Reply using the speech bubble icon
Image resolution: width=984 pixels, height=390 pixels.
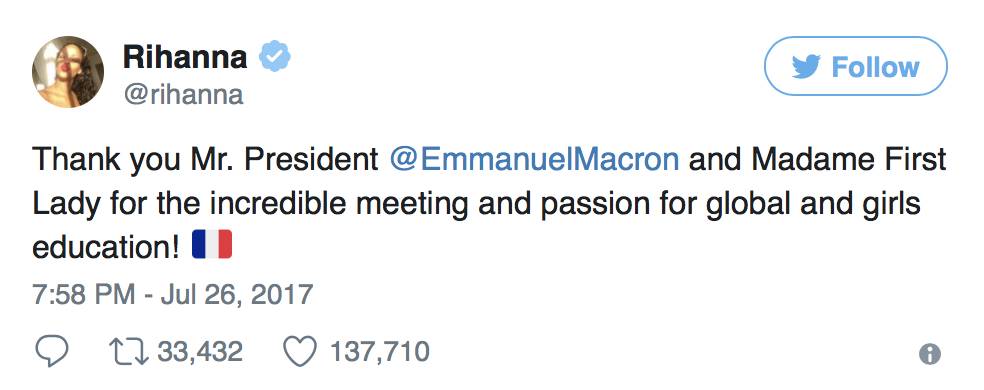[51, 352]
